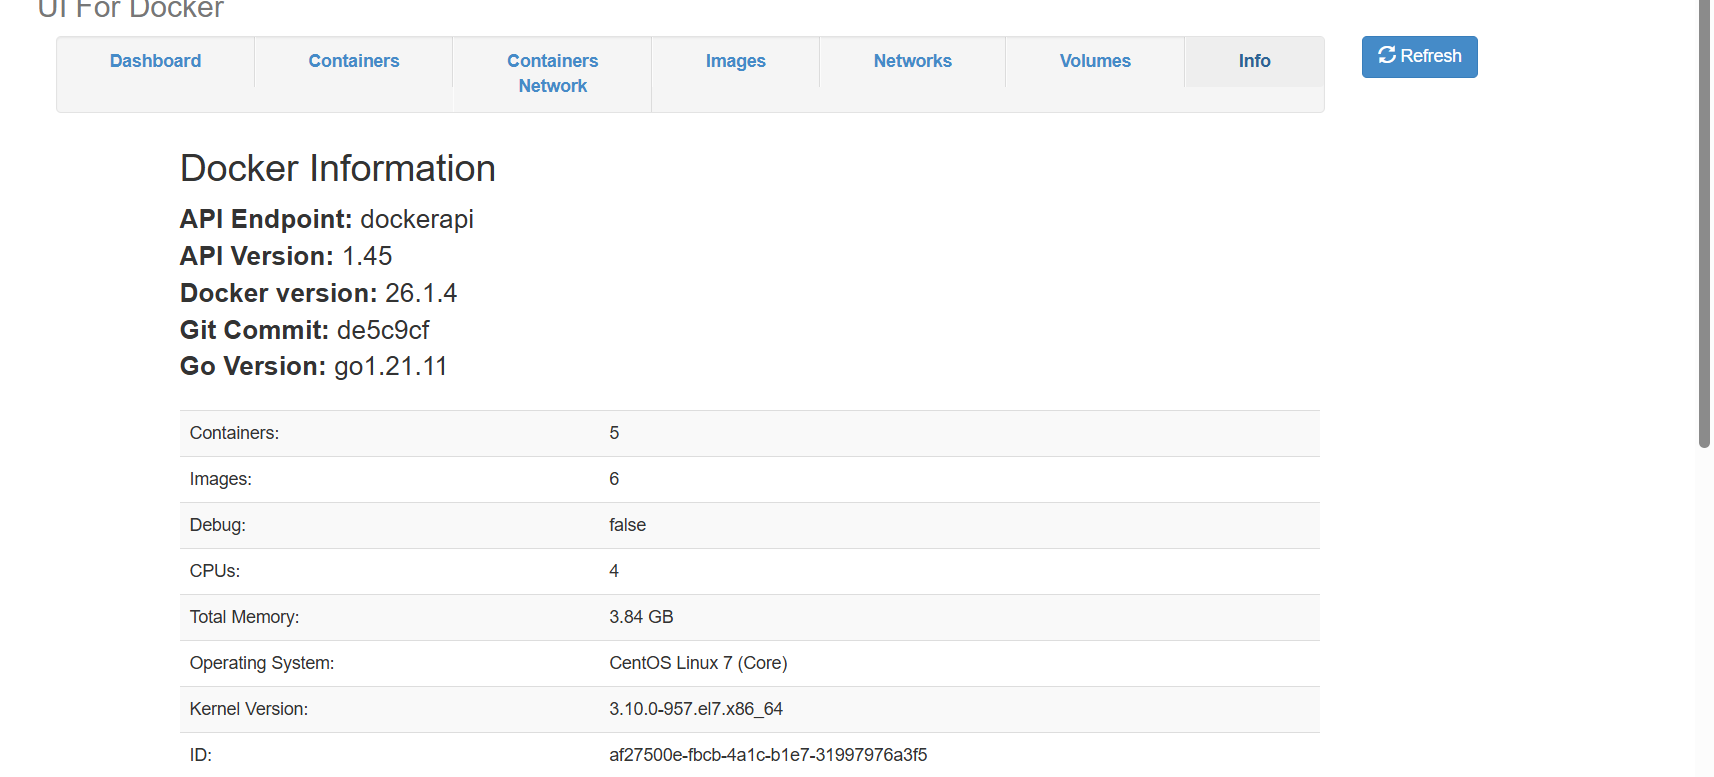Screen dimensions: 1714x777
Task: Select Docker version value 26.1.4
Action: click(x=421, y=293)
